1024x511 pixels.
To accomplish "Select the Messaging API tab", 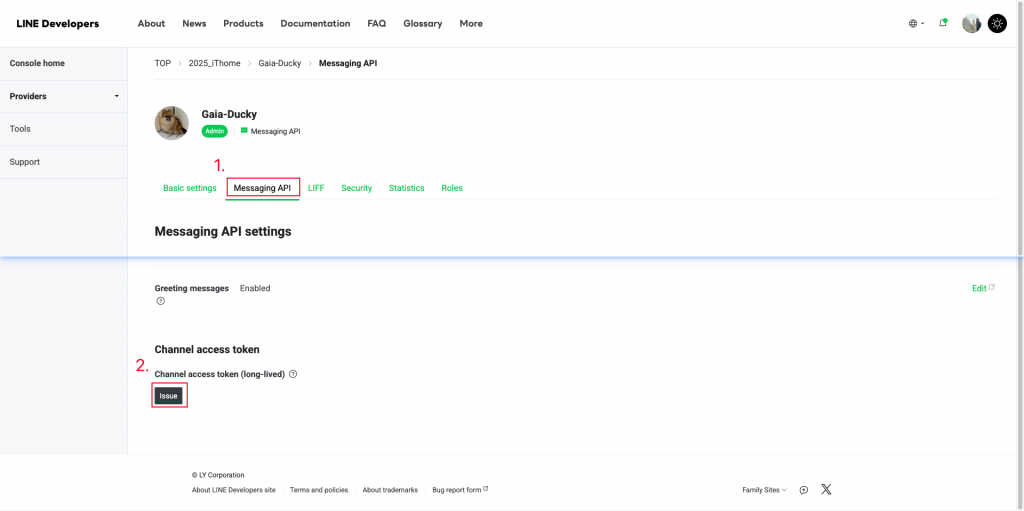I will [263, 188].
